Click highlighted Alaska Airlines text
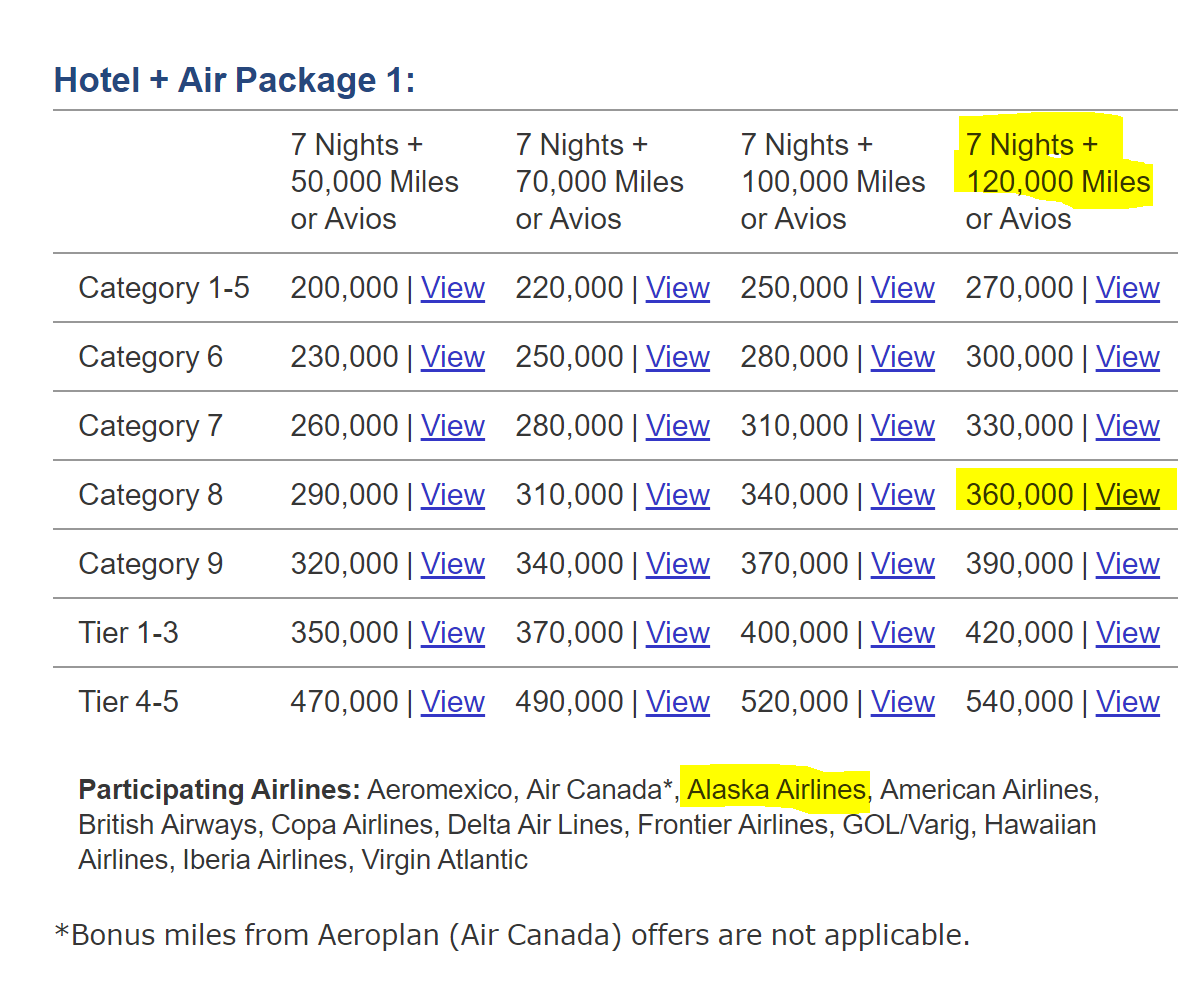Image resolution: width=1191 pixels, height=989 pixels. pos(776,790)
